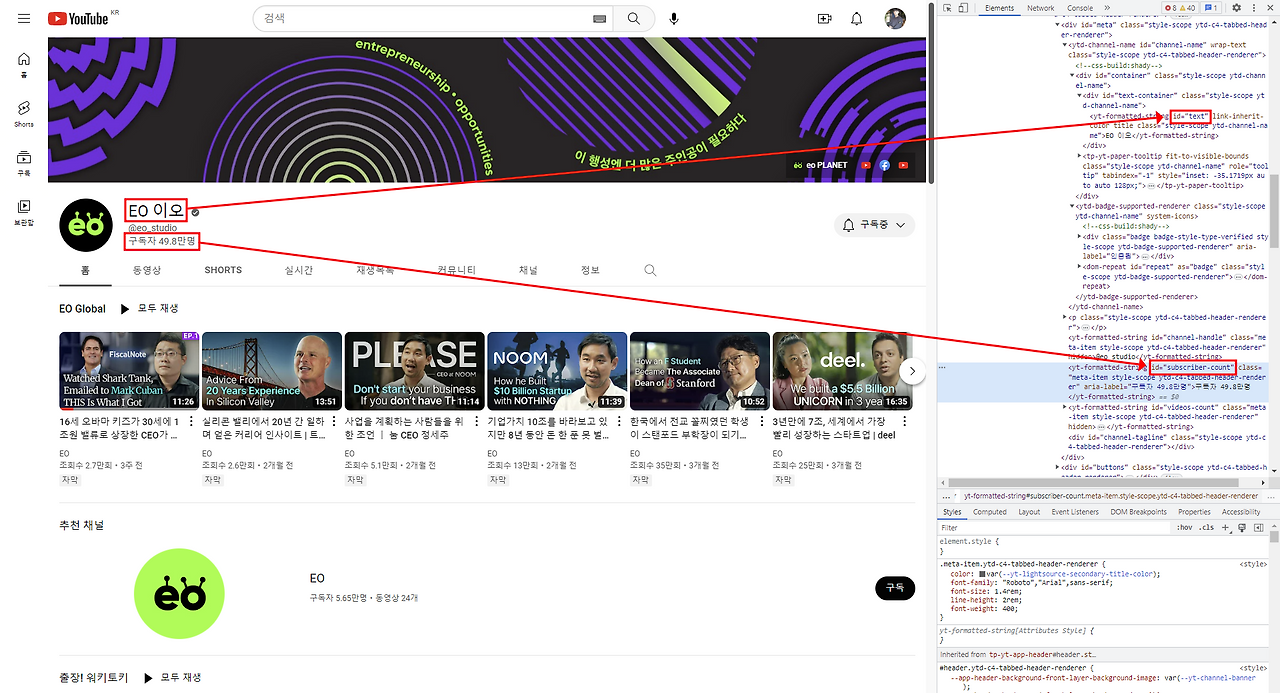Subscribe to recommended EO channel
This screenshot has height=693, width=1280.
click(x=895, y=588)
